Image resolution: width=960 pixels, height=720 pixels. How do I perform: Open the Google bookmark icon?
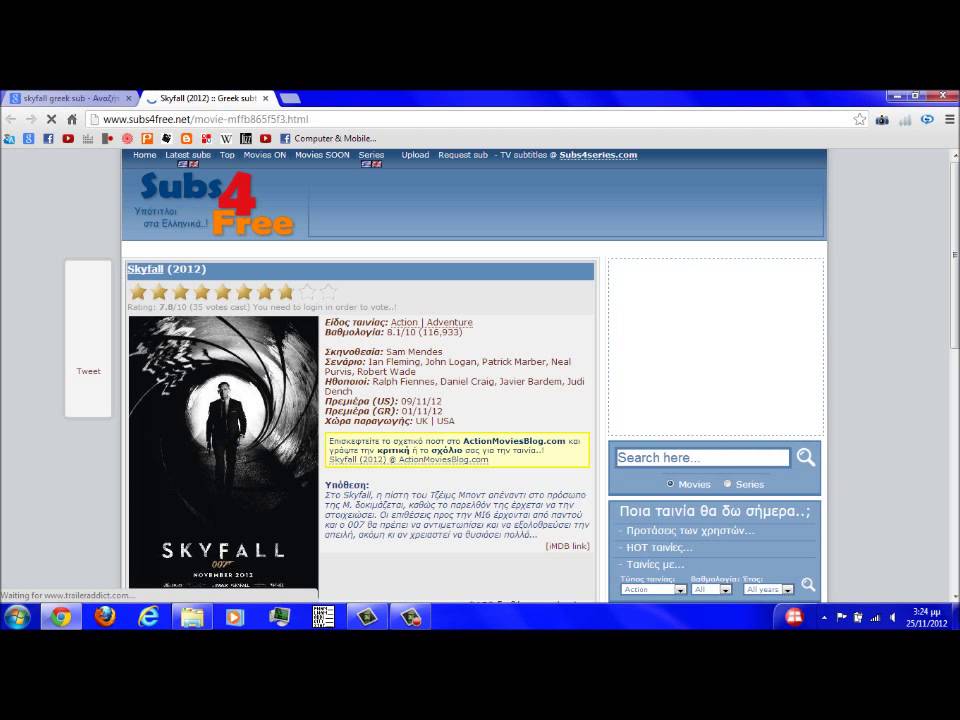(x=29, y=139)
